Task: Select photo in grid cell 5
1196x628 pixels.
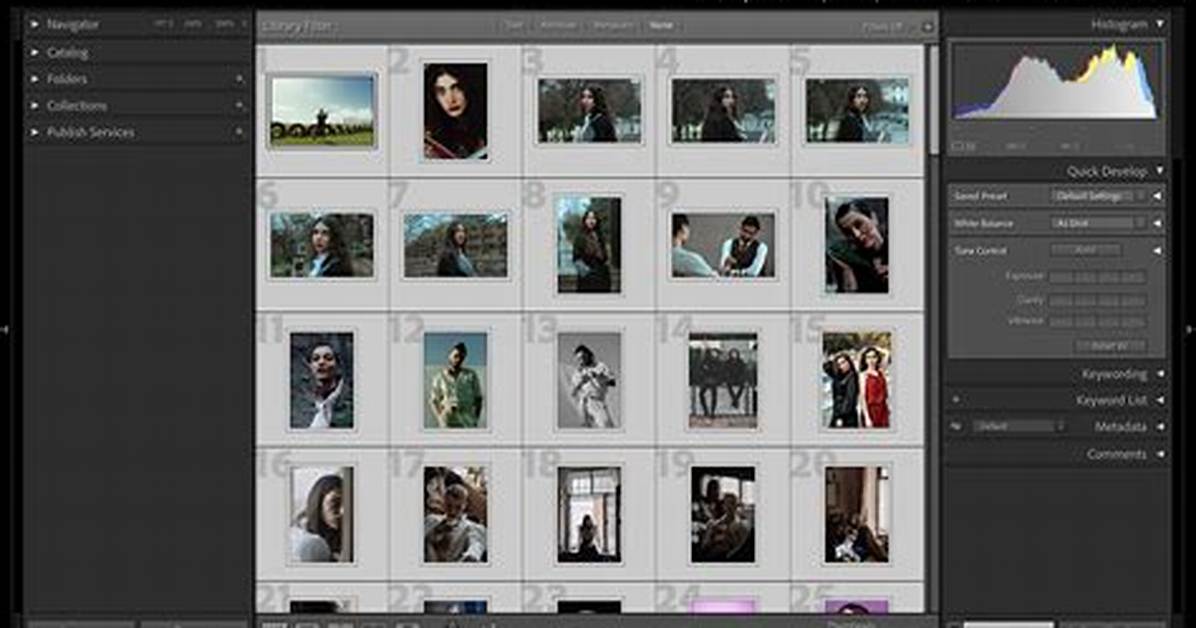Action: point(857,111)
